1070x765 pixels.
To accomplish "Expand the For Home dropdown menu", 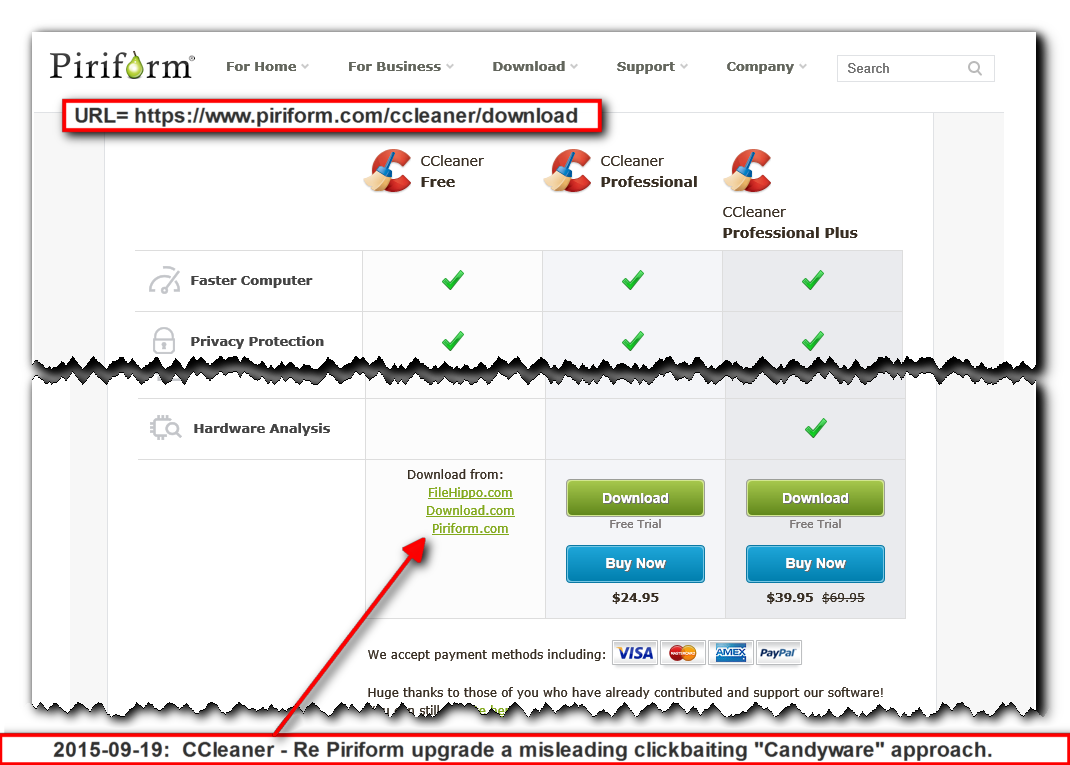I will pos(266,66).
